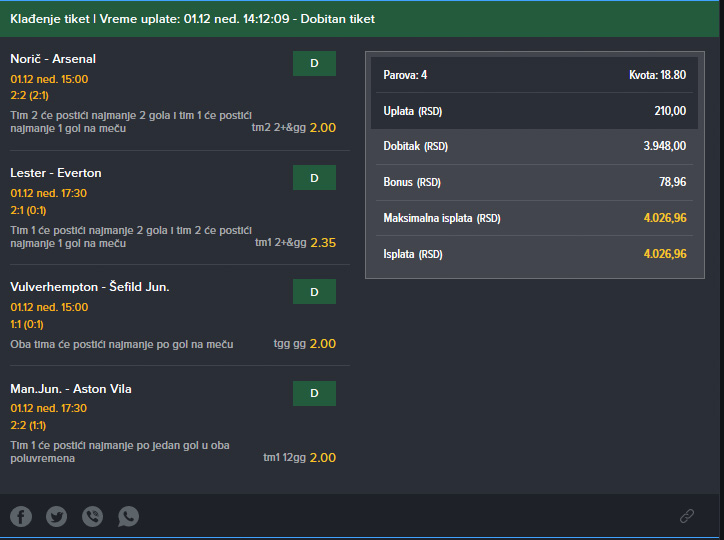The width and height of the screenshot is (724, 540).
Task: Share ticket via WhatsApp icon
Action: point(128,516)
